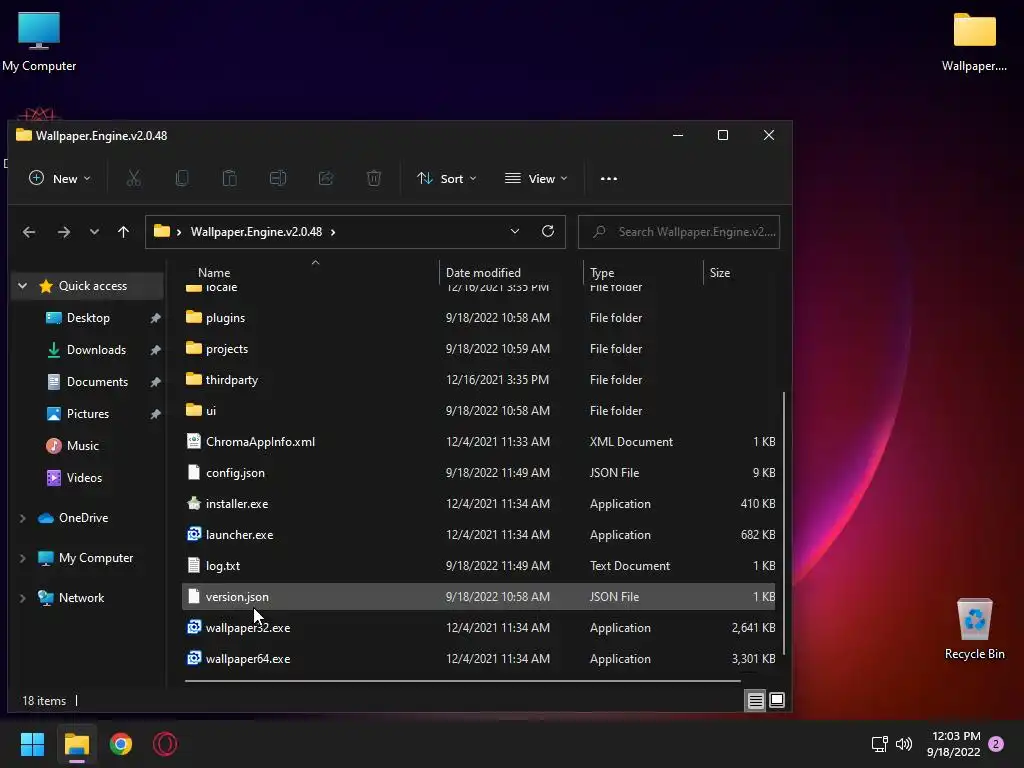Click the Rename icon in toolbar

tap(278, 178)
